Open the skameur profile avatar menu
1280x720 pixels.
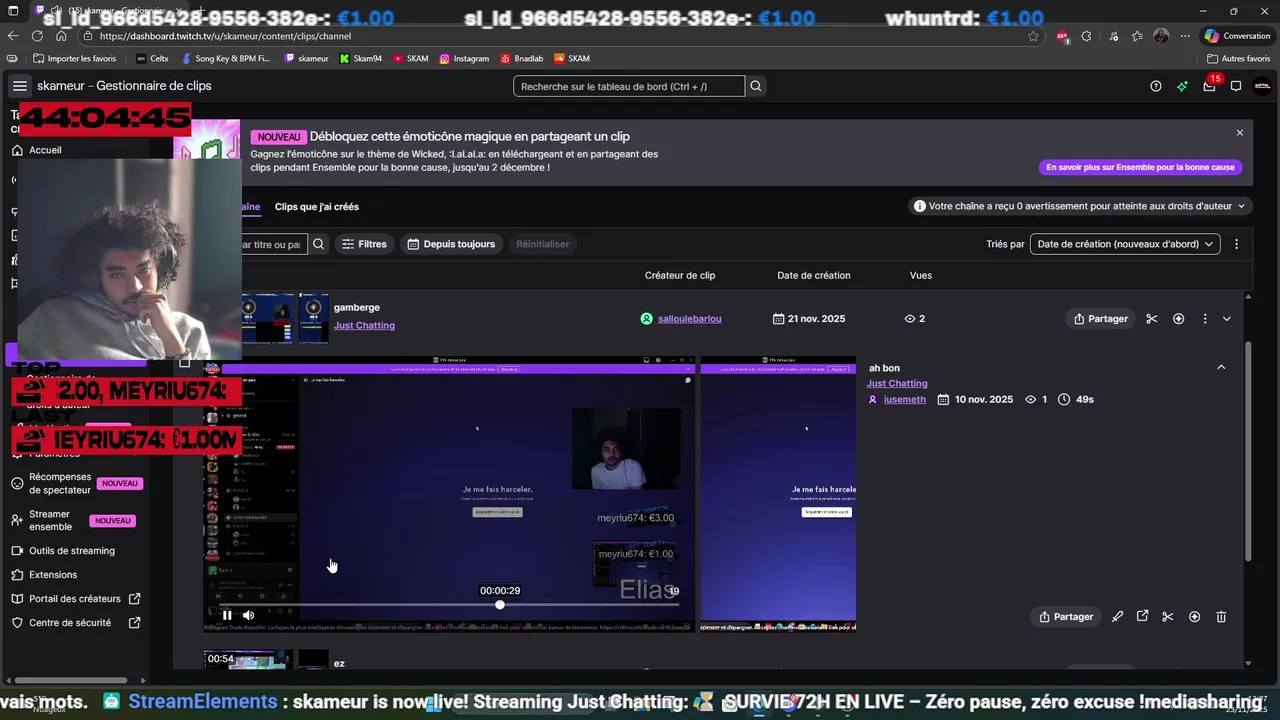click(1262, 86)
